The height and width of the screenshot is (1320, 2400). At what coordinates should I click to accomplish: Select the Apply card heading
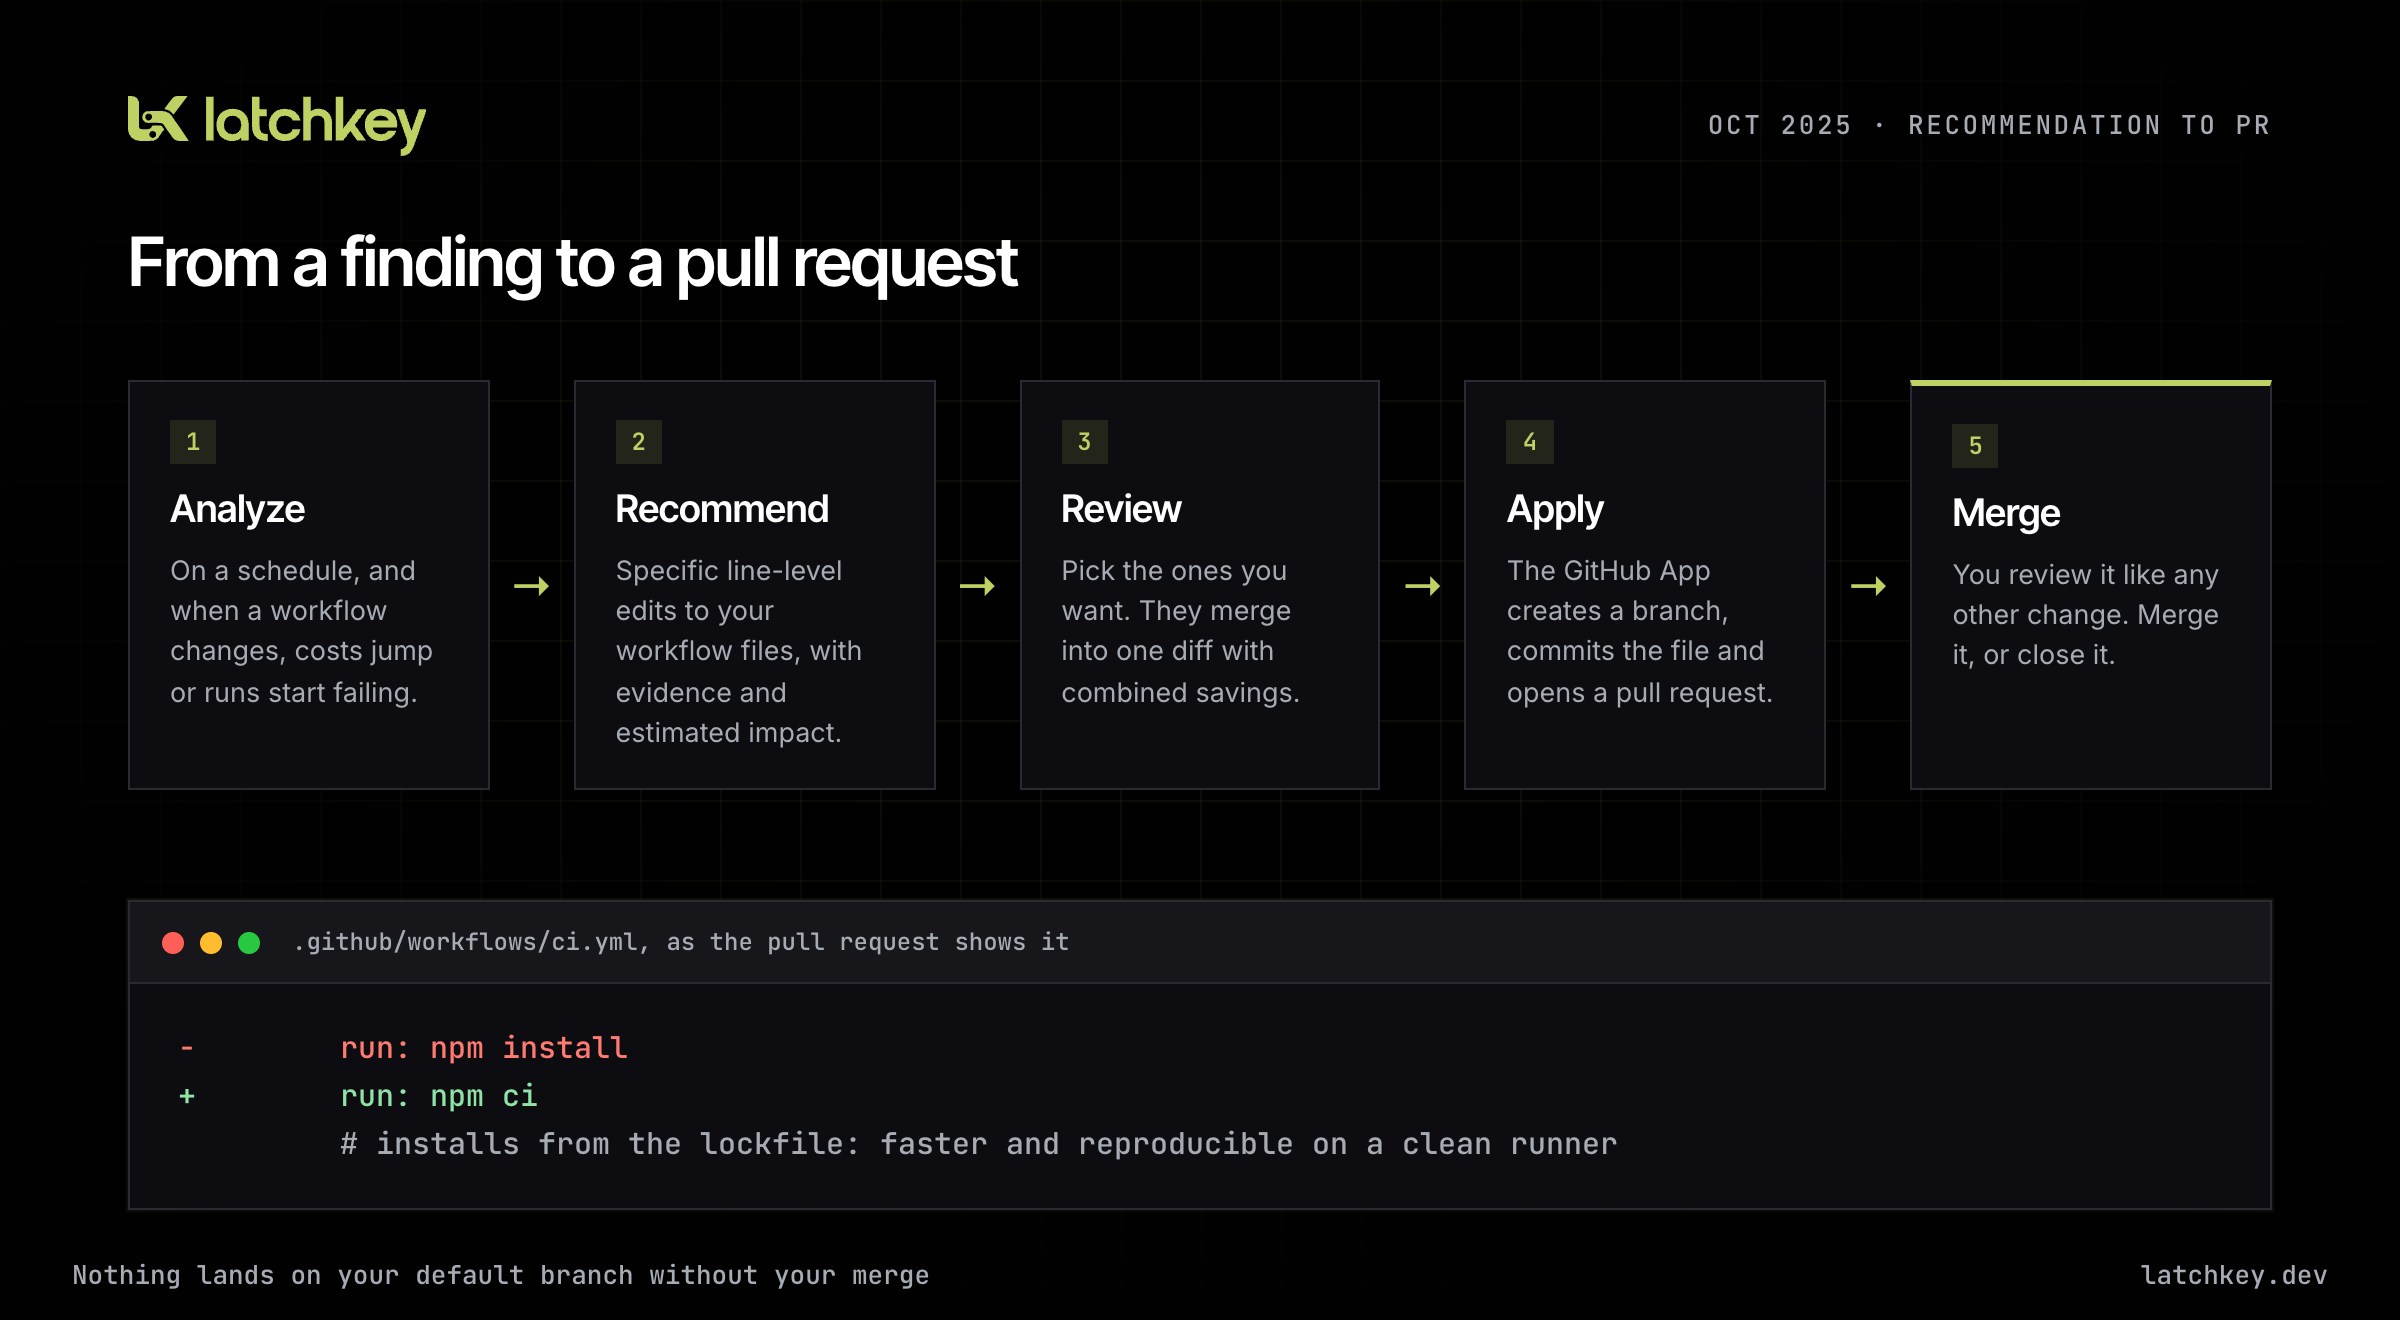click(1555, 511)
